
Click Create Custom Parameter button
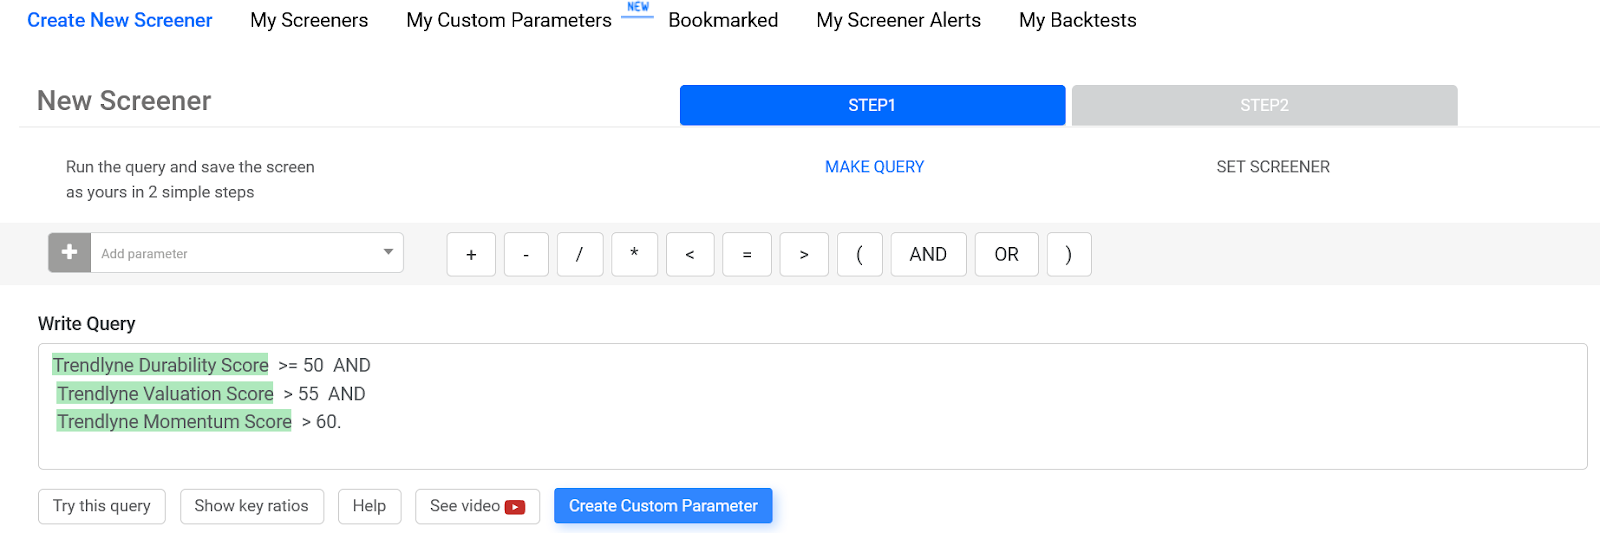click(x=663, y=506)
